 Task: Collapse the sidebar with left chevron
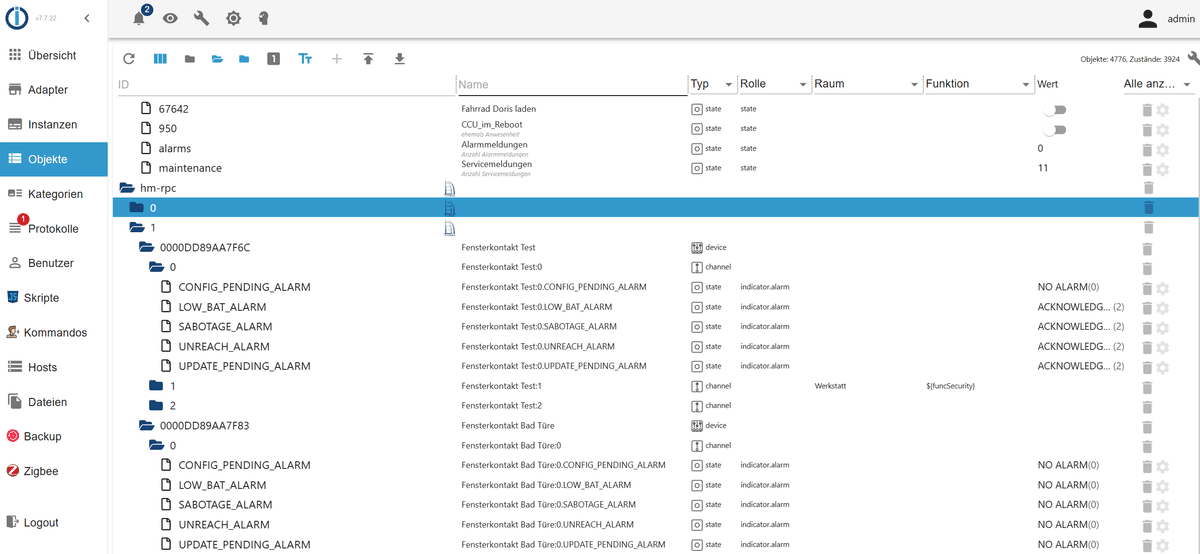point(87,18)
